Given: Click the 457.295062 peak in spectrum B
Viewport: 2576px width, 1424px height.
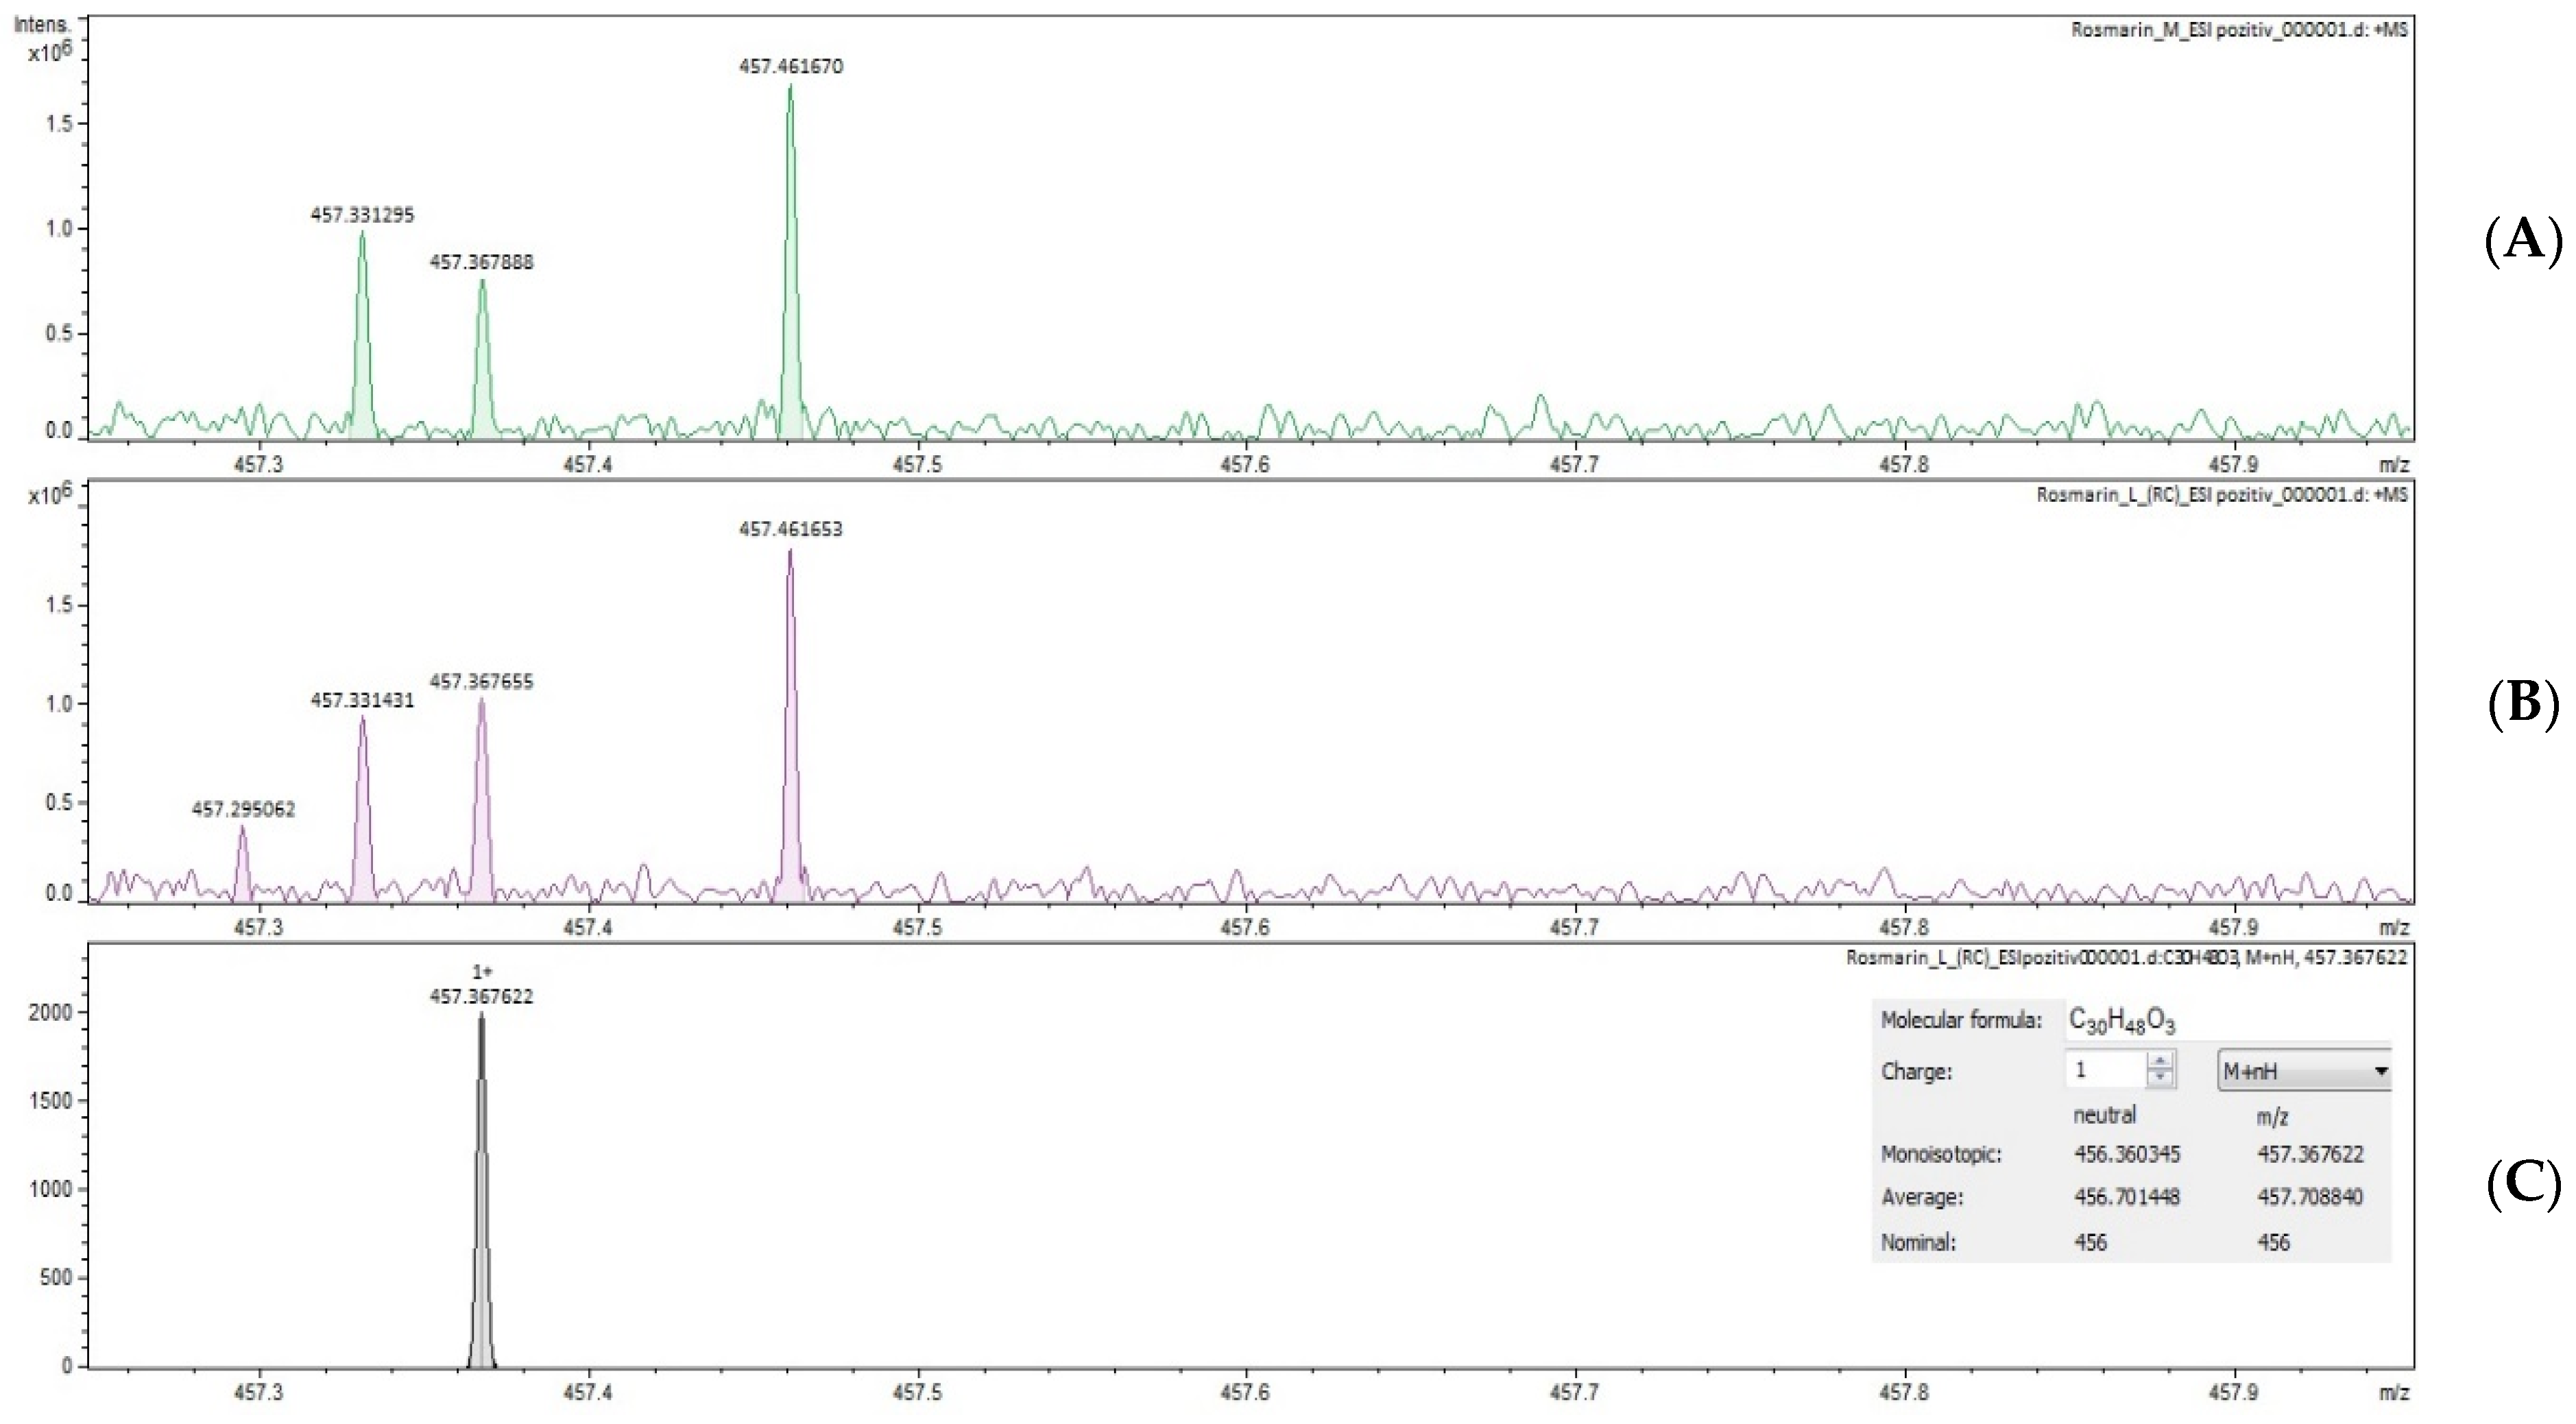Looking at the screenshot, I should [242, 860].
